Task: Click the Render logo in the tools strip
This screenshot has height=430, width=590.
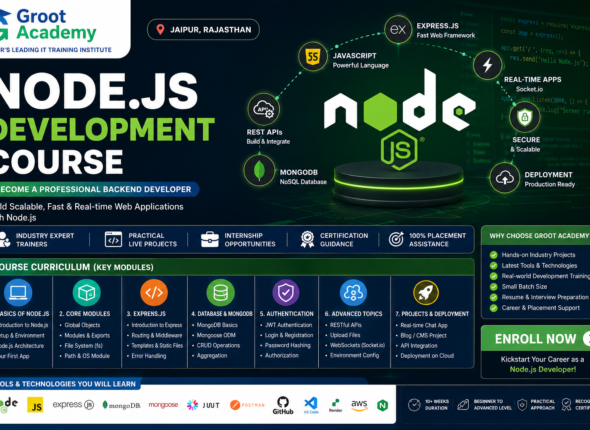Action: (x=335, y=405)
